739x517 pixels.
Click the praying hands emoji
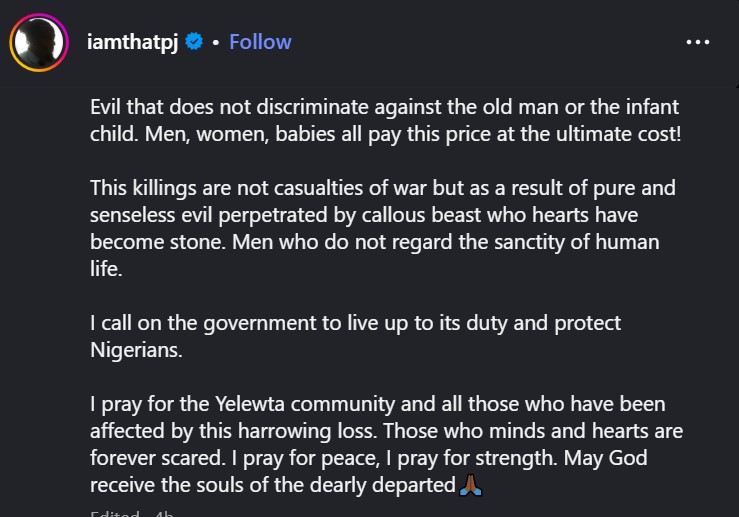pyautogui.click(x=472, y=485)
